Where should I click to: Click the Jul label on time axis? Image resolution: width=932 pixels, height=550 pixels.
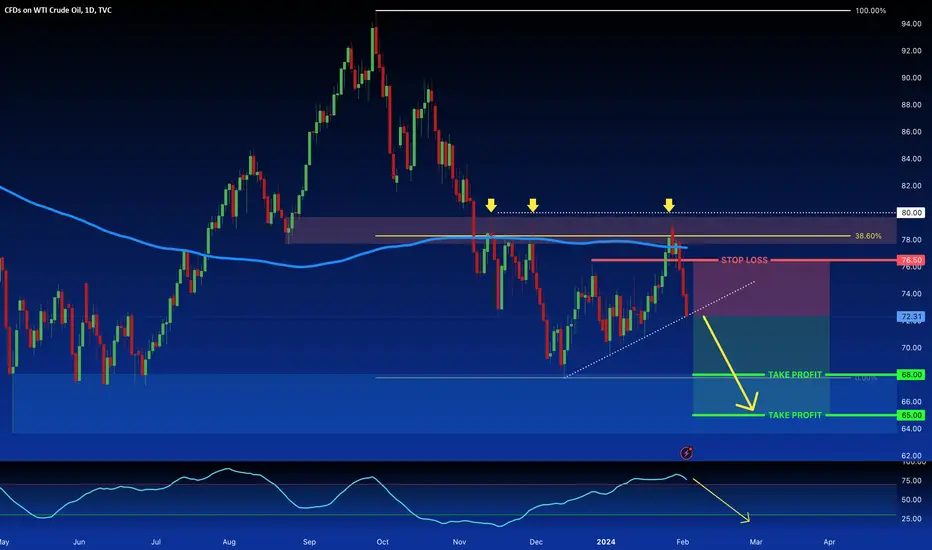point(156,542)
